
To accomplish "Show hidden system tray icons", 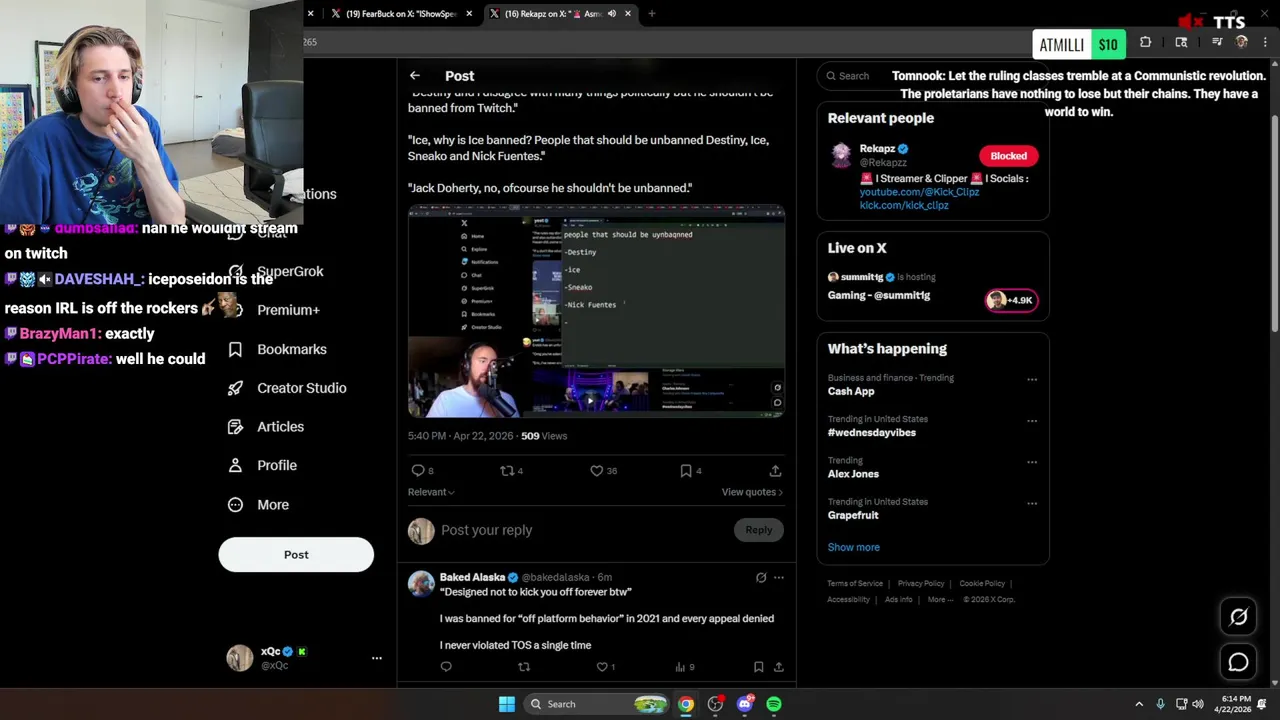I will pos(1139,704).
